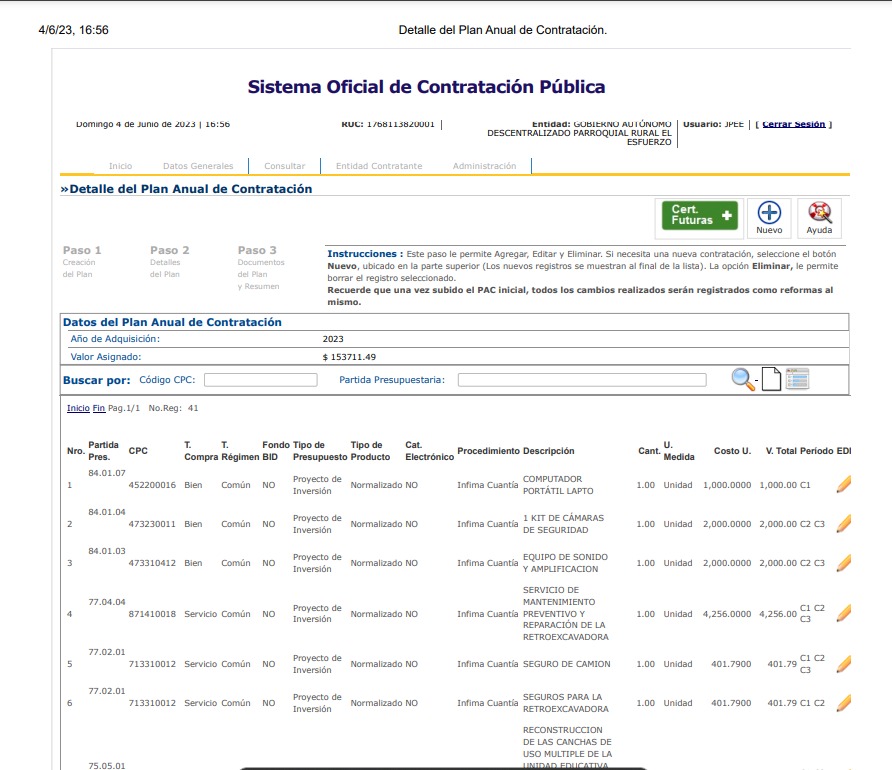This screenshot has width=892, height=770.
Task: Open the Entidad Contratante menu
Action: [x=379, y=166]
